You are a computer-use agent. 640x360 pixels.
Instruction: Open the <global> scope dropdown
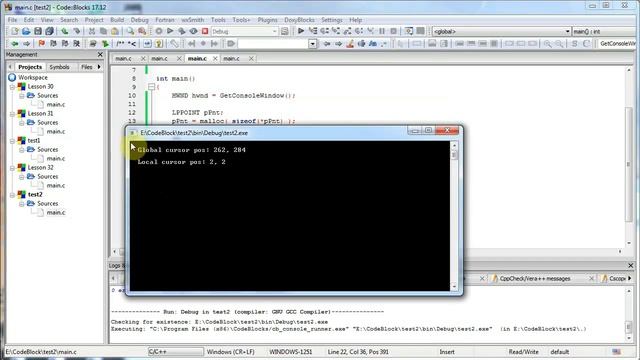pos(567,31)
